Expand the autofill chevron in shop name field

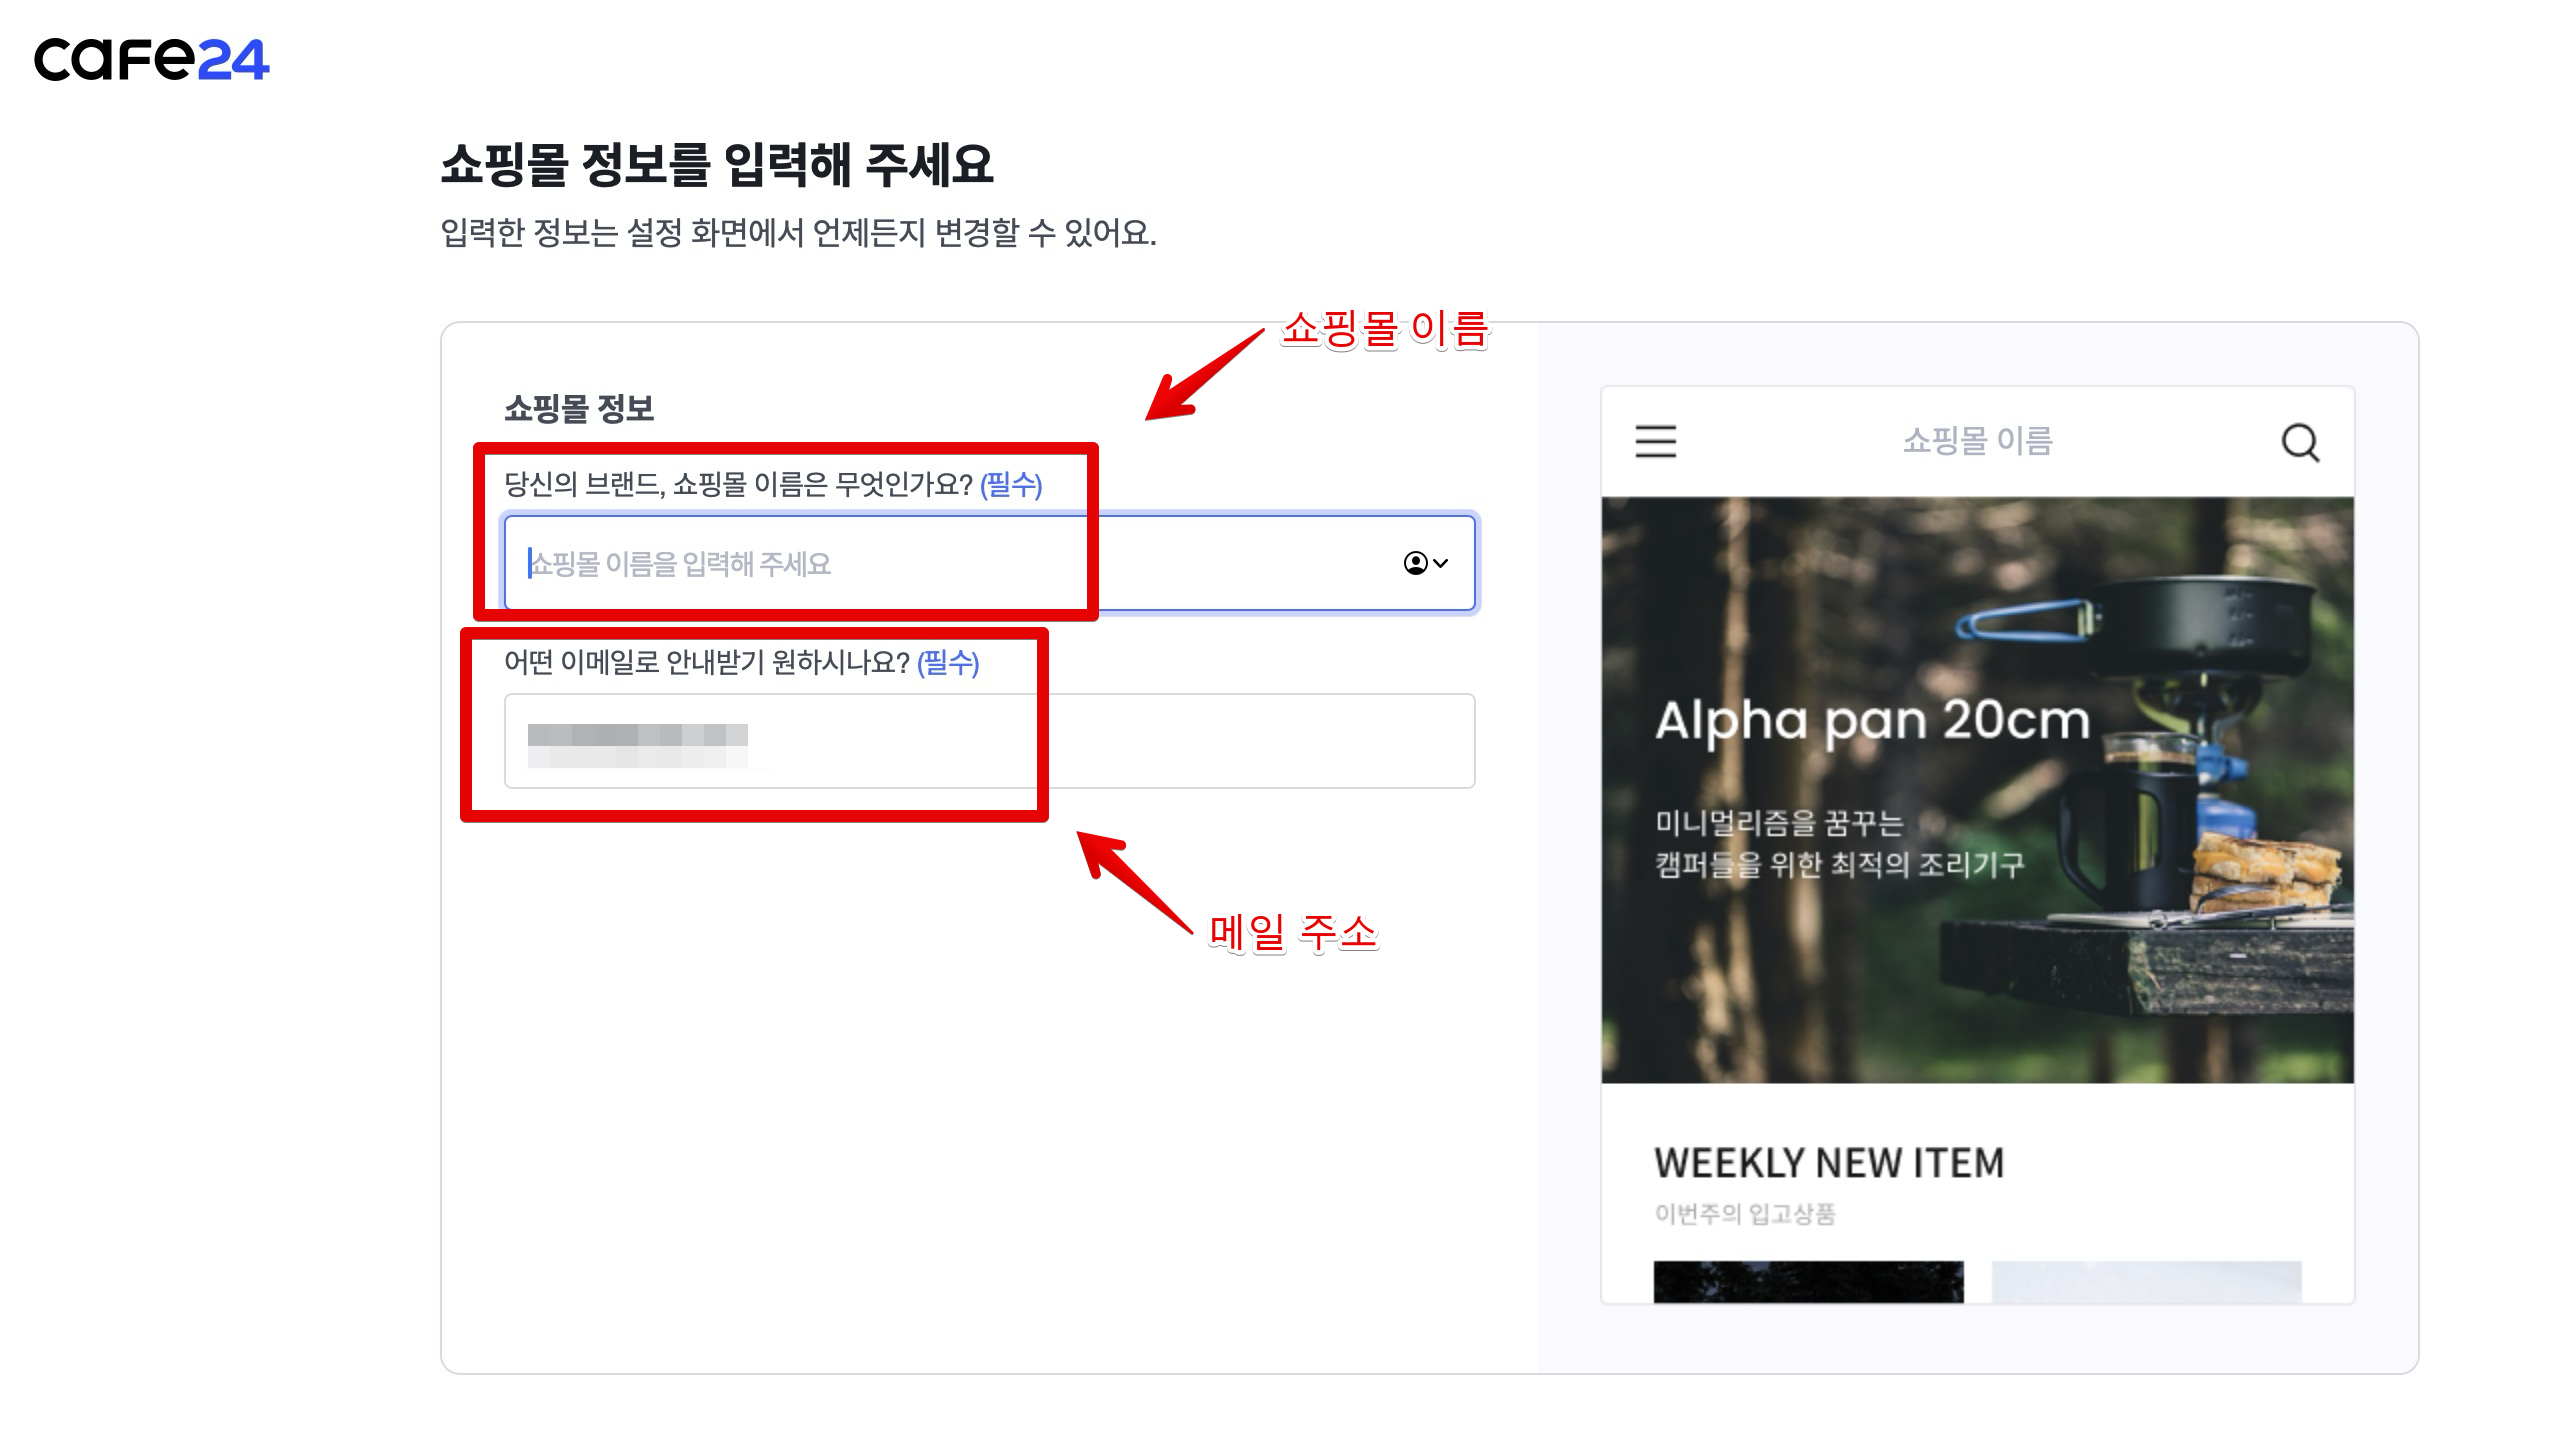click(x=1441, y=563)
